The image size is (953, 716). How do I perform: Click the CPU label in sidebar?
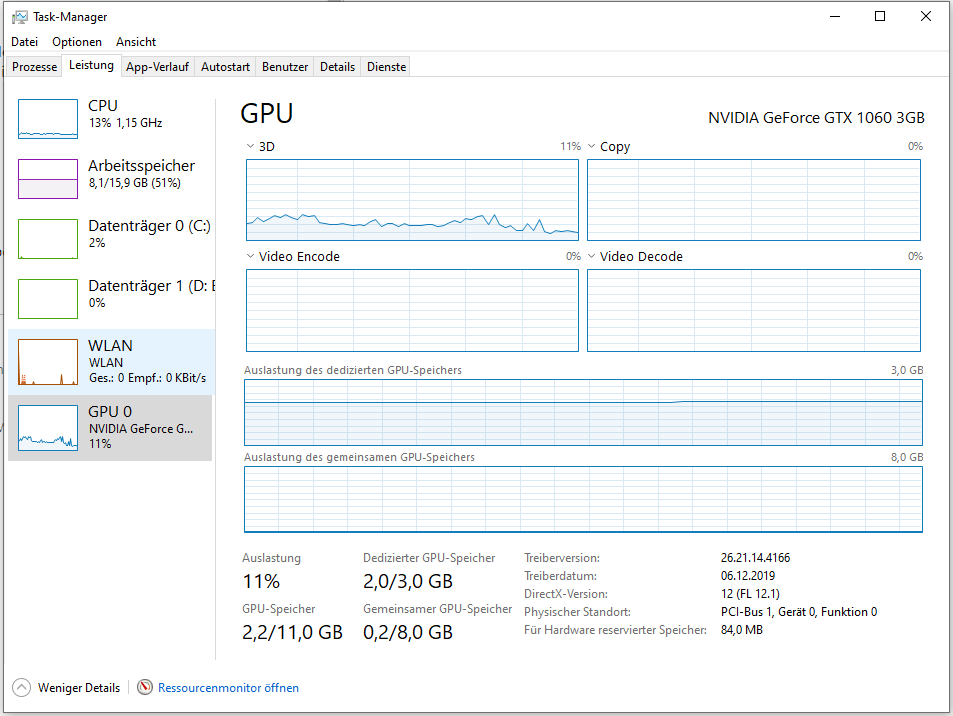coord(103,106)
